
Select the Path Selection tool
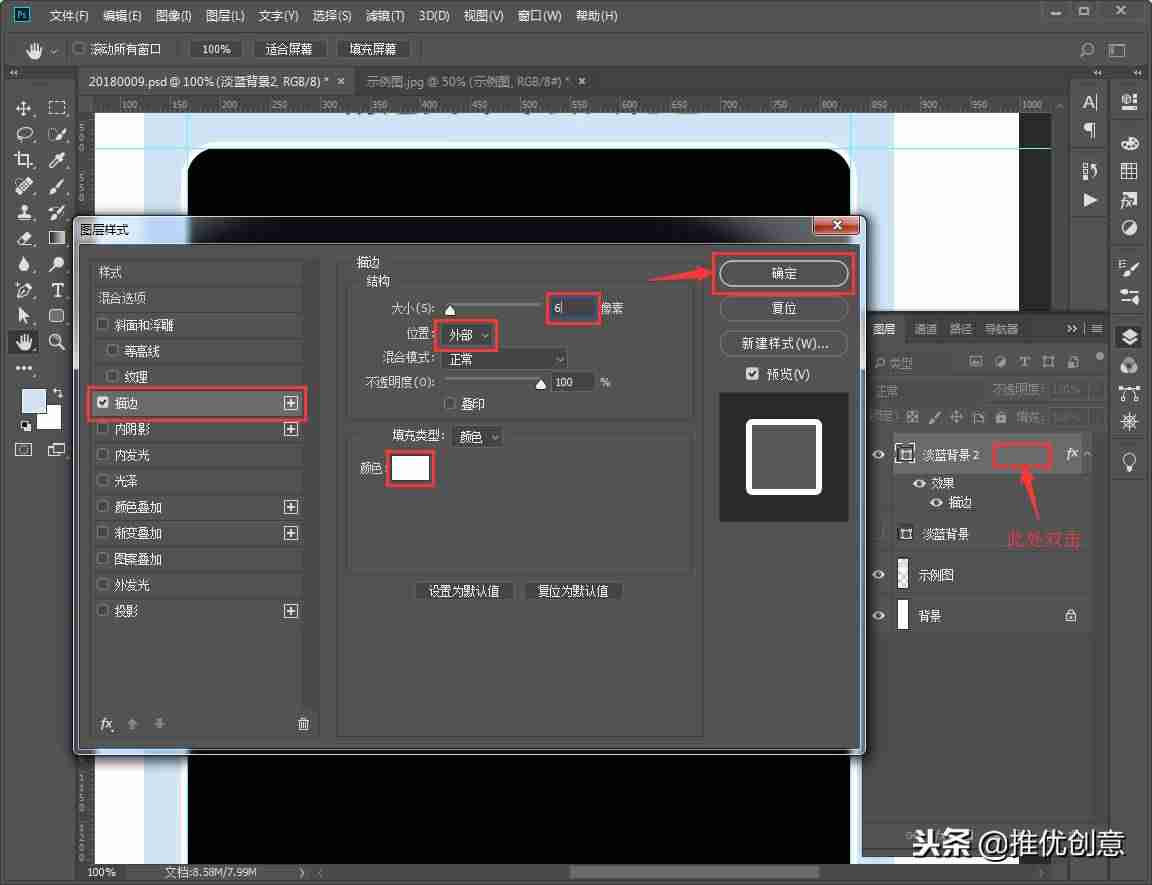[24, 316]
